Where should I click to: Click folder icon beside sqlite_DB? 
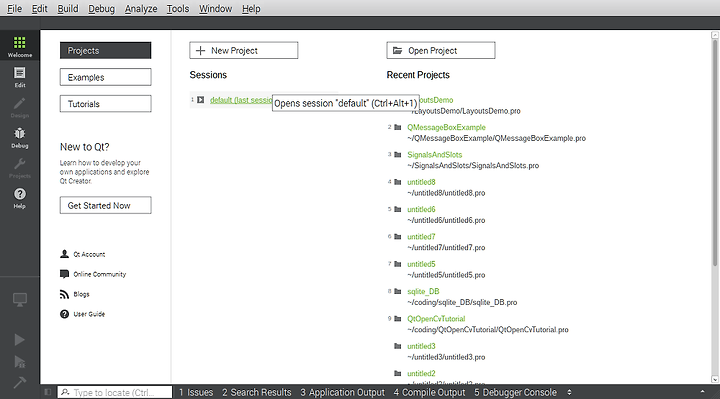pyautogui.click(x=398, y=291)
